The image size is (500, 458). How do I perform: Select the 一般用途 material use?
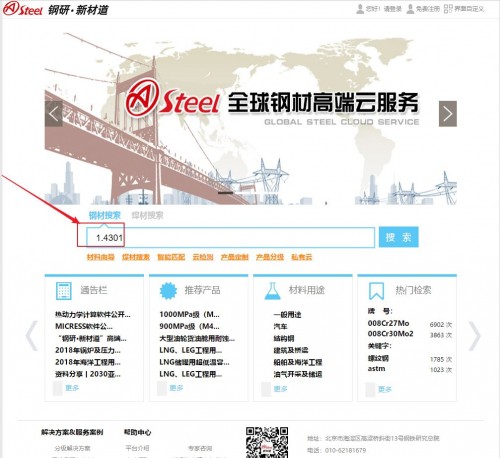pyautogui.click(x=287, y=314)
